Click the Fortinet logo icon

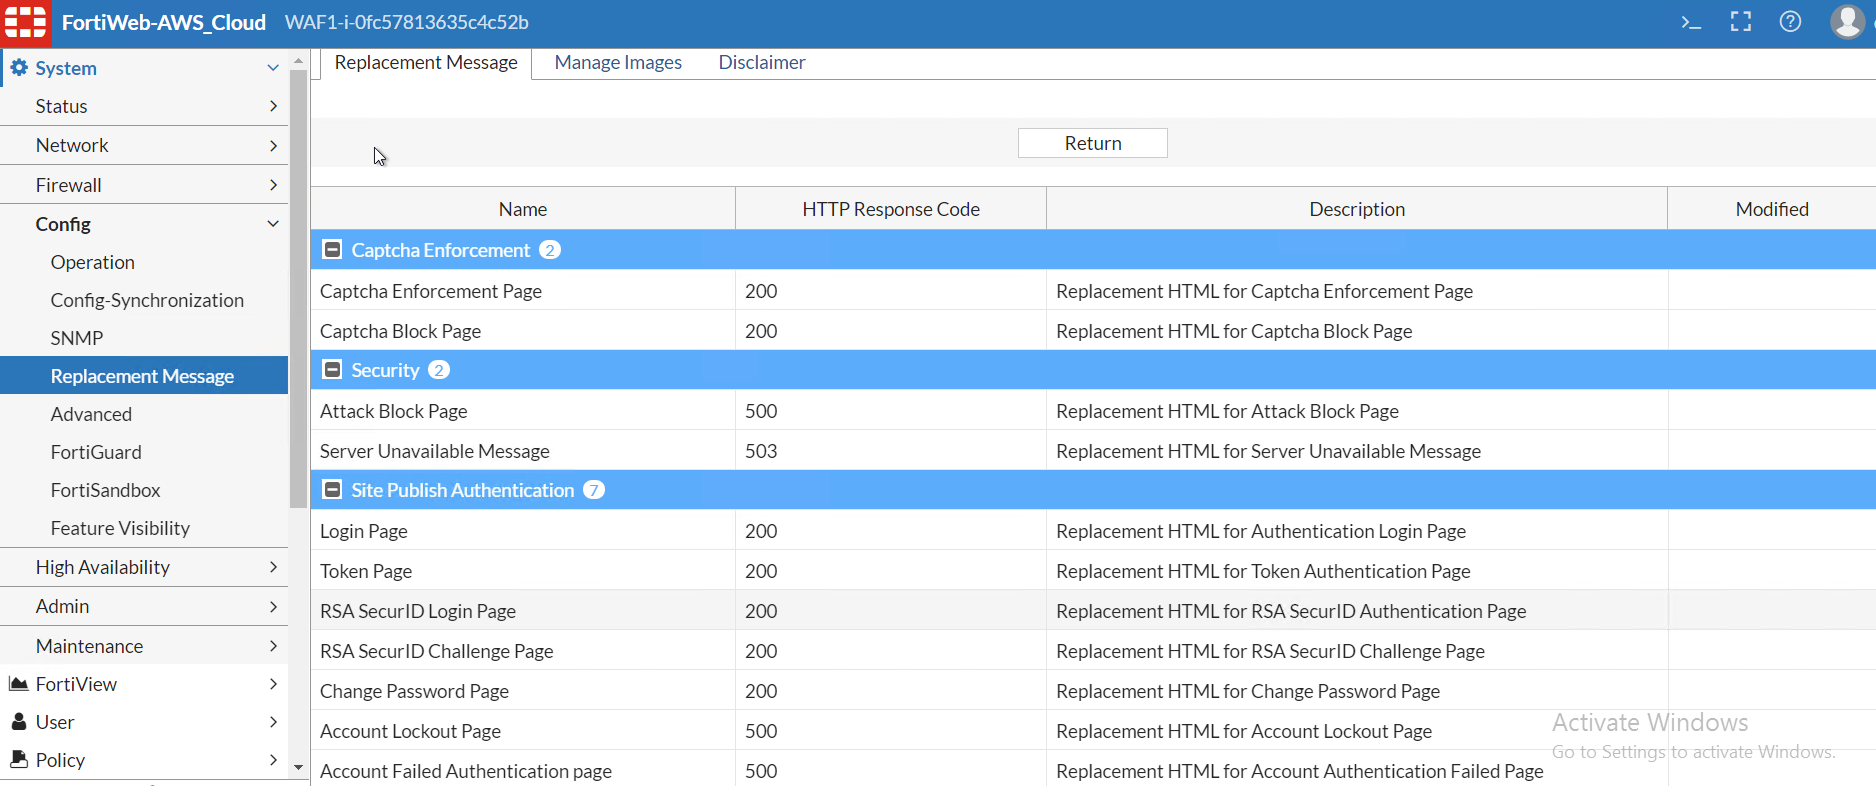tap(26, 22)
